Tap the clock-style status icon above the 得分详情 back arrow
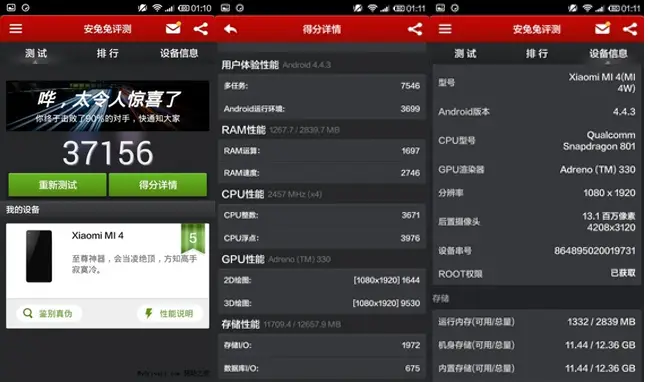The image size is (648, 382). pos(240,8)
